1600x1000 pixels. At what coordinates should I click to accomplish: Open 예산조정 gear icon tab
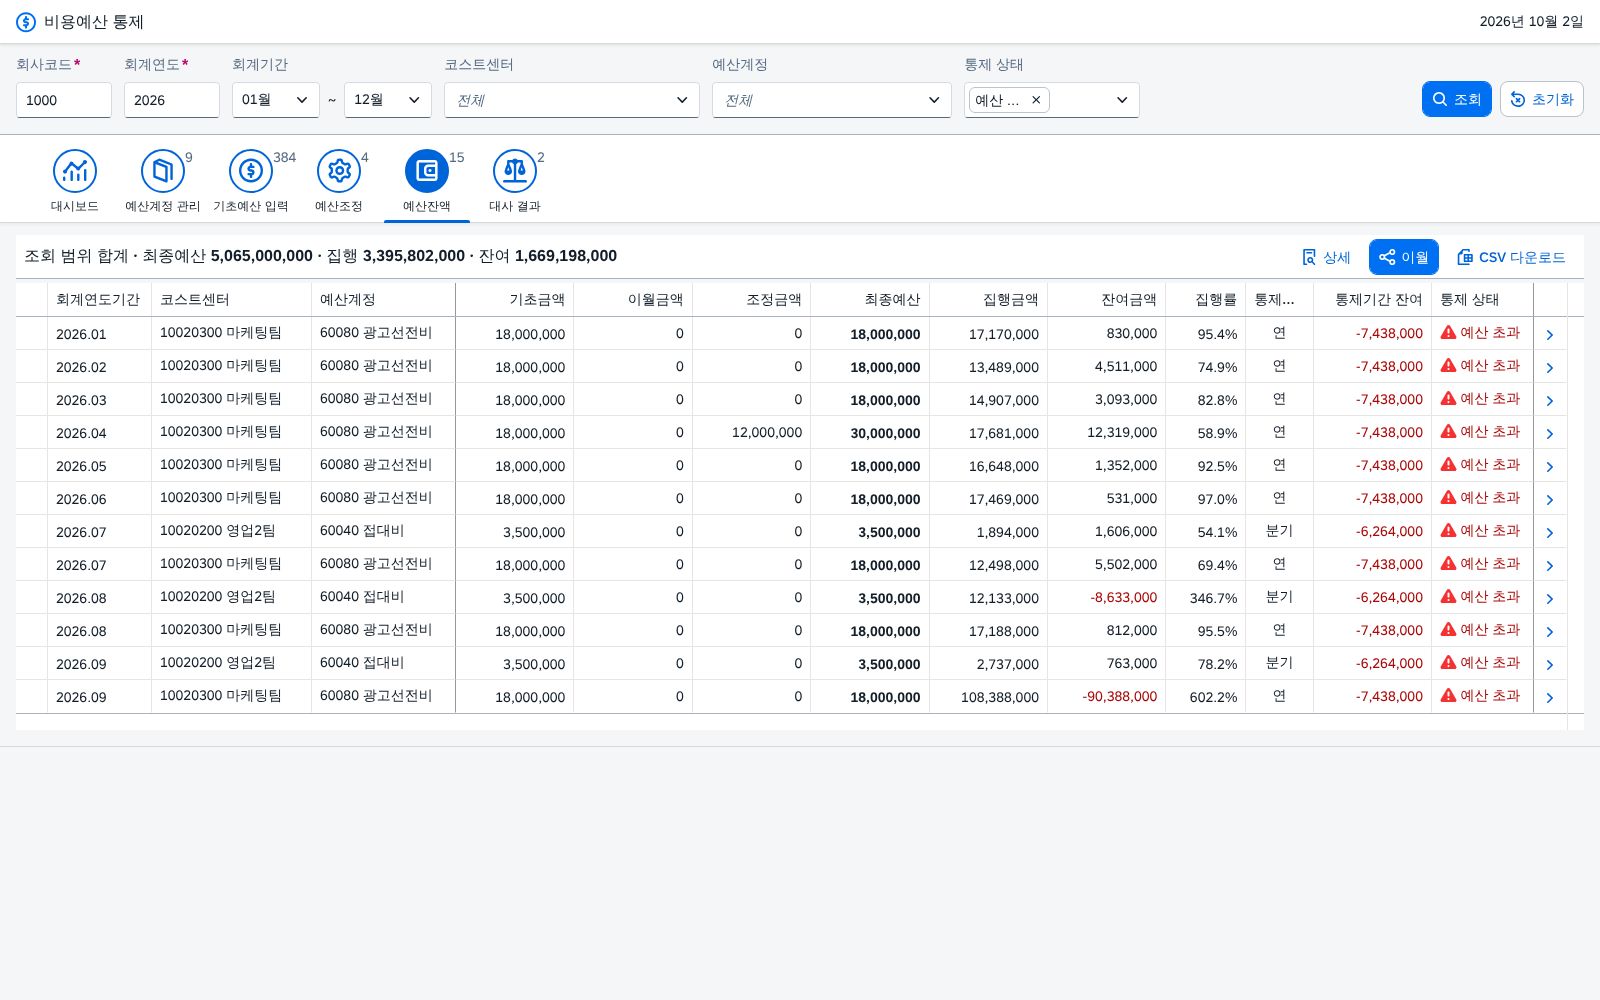339,171
